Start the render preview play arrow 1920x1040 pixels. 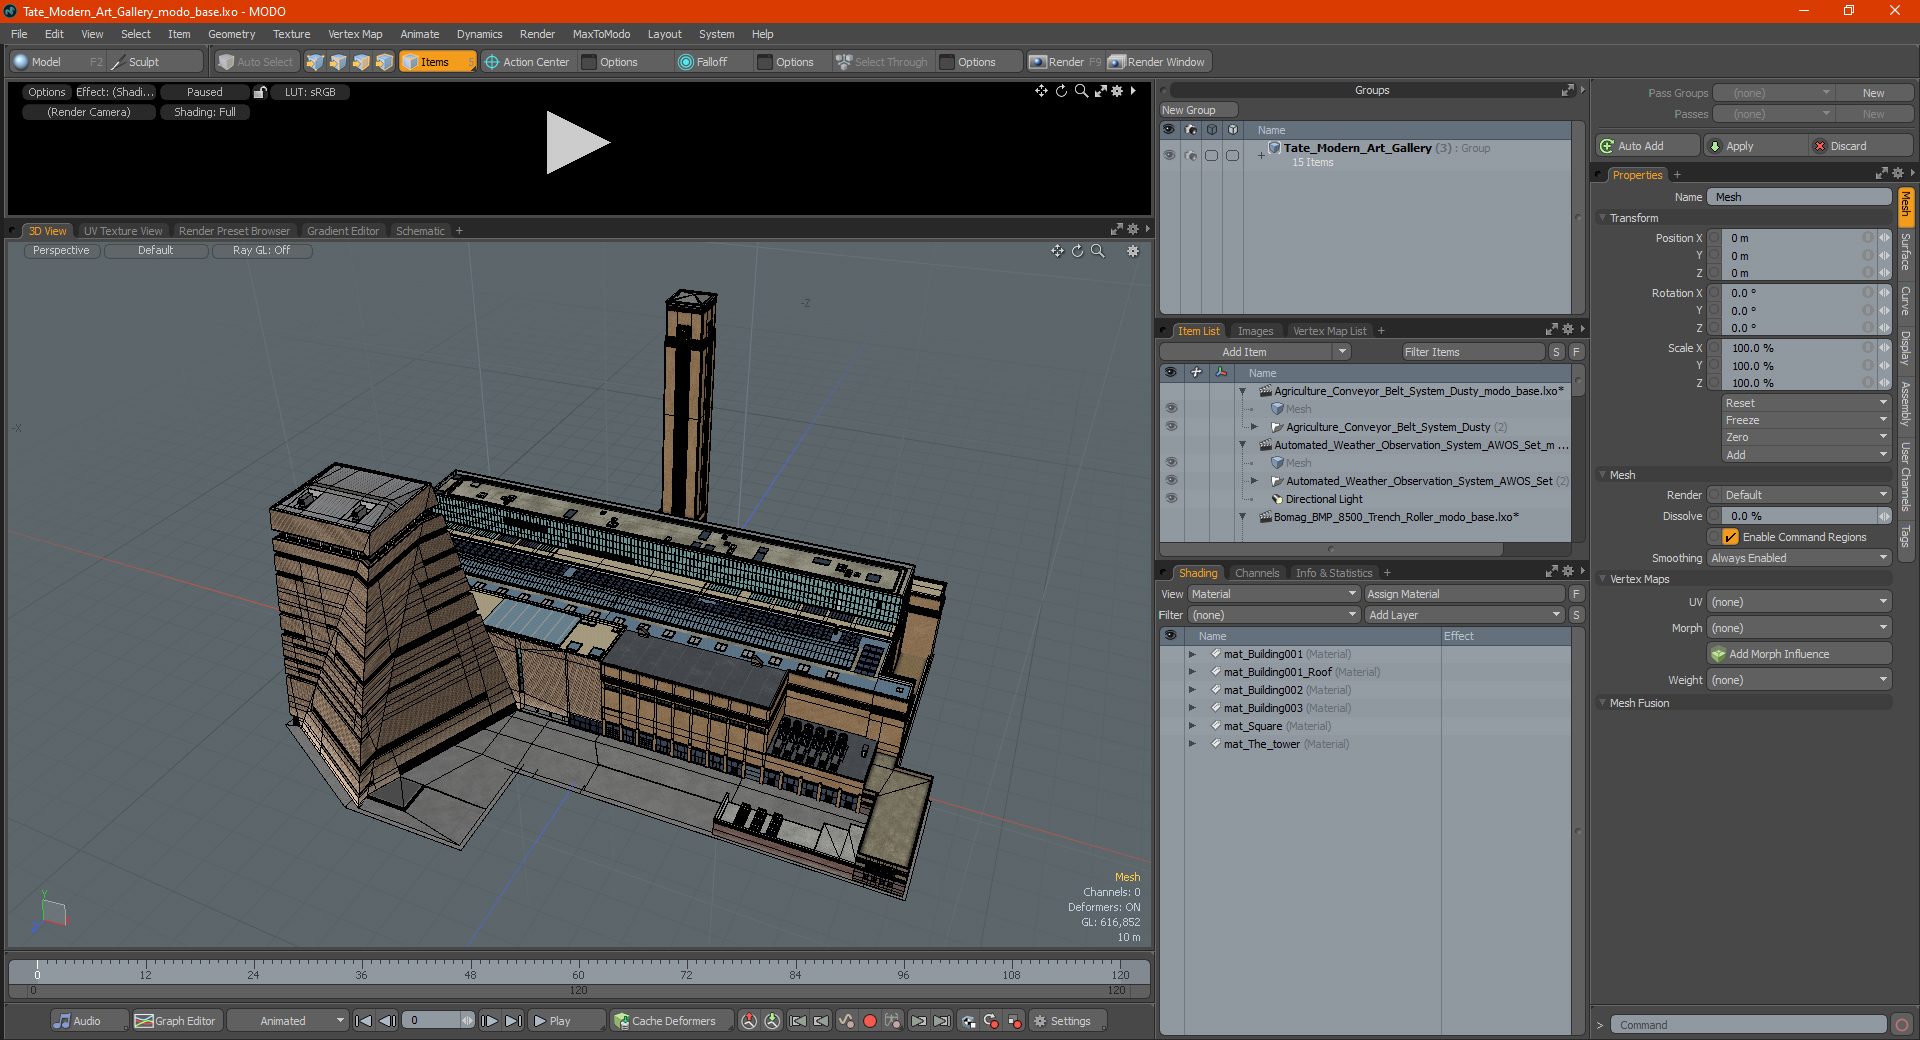[577, 143]
